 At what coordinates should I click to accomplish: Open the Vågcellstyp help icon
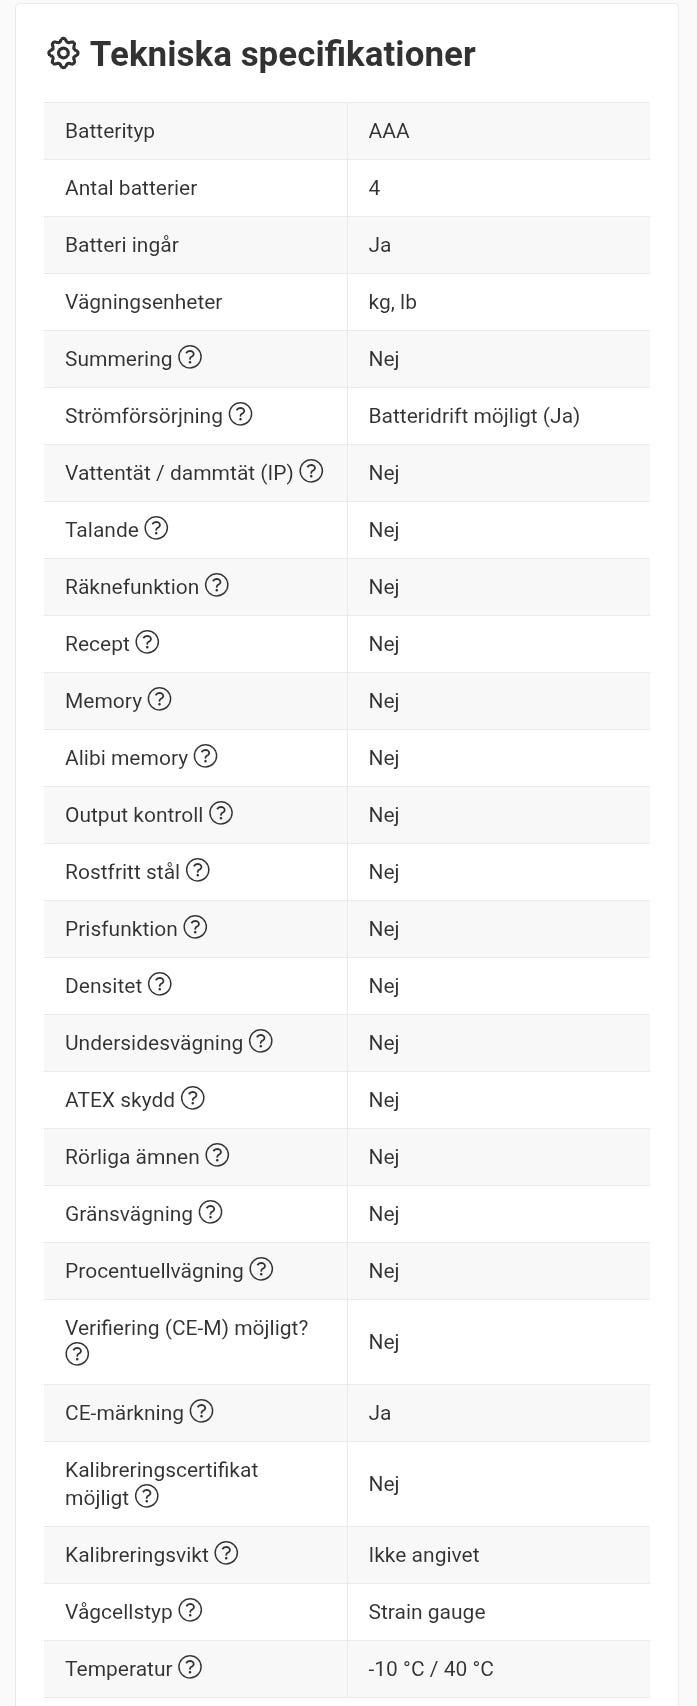click(x=189, y=1610)
